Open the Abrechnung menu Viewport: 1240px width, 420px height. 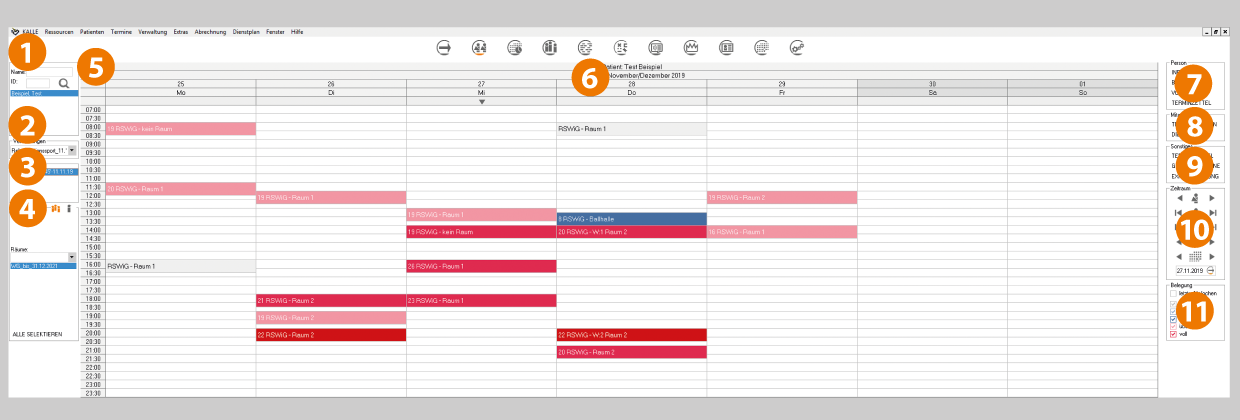coord(210,32)
